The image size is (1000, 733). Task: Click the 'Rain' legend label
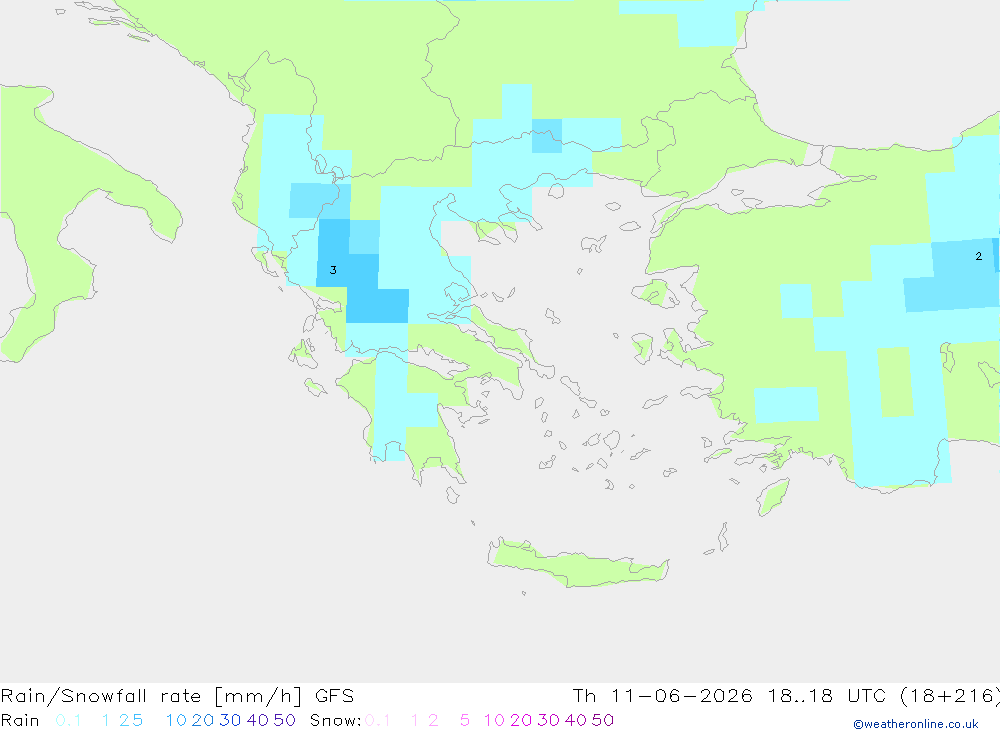click(20, 720)
